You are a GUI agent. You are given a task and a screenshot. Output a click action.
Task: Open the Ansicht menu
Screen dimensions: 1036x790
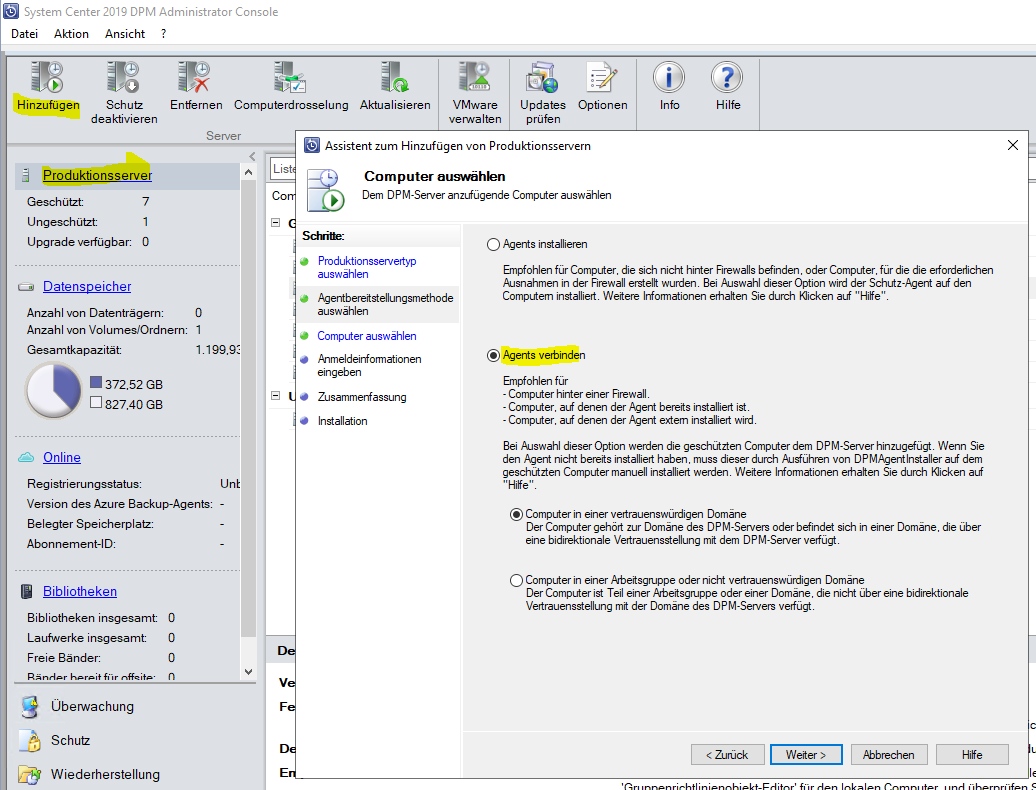click(x=125, y=34)
